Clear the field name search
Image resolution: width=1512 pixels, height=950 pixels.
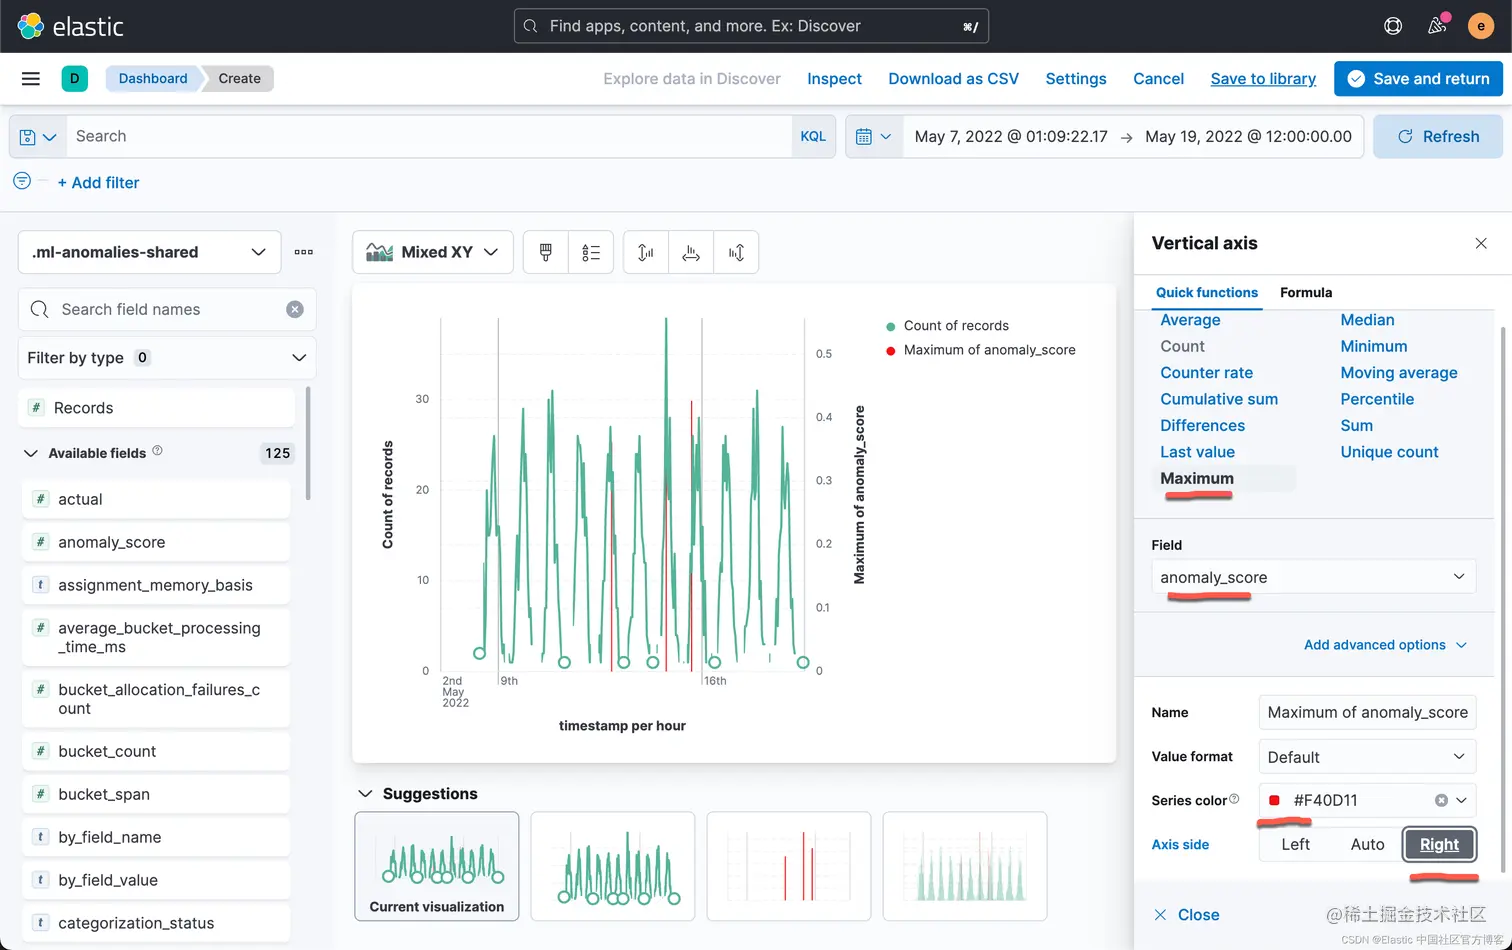(x=295, y=309)
